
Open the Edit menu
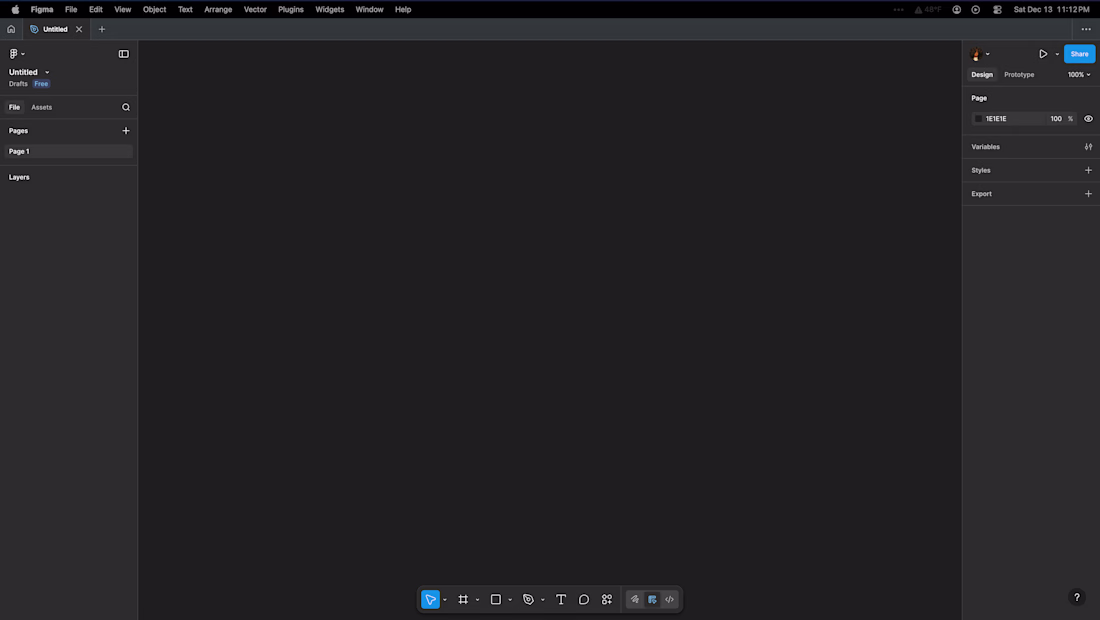pyautogui.click(x=95, y=10)
